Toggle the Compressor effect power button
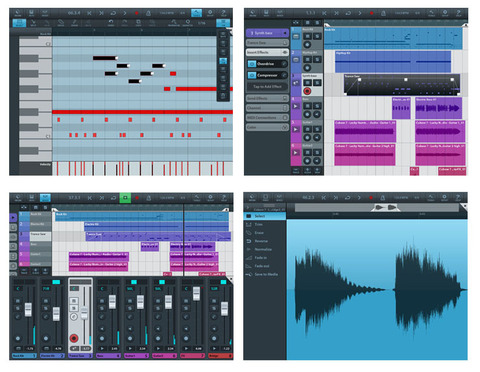This screenshot has height=372, width=480. click(252, 75)
